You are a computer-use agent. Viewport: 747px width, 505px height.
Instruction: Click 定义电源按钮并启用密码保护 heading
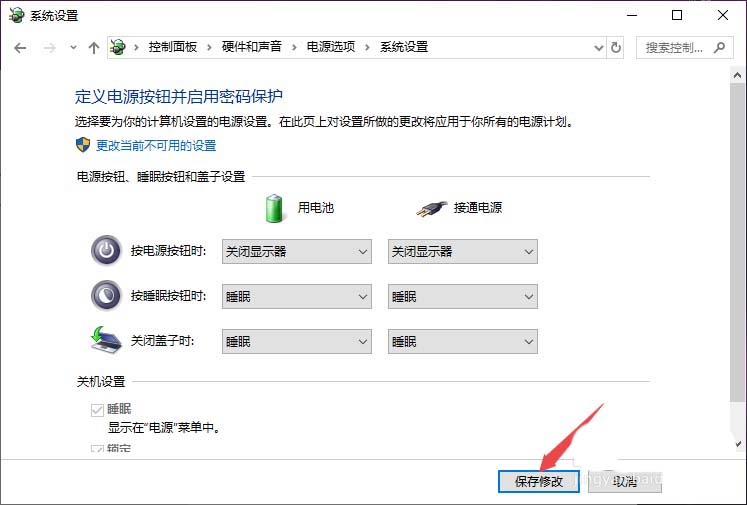(x=179, y=96)
